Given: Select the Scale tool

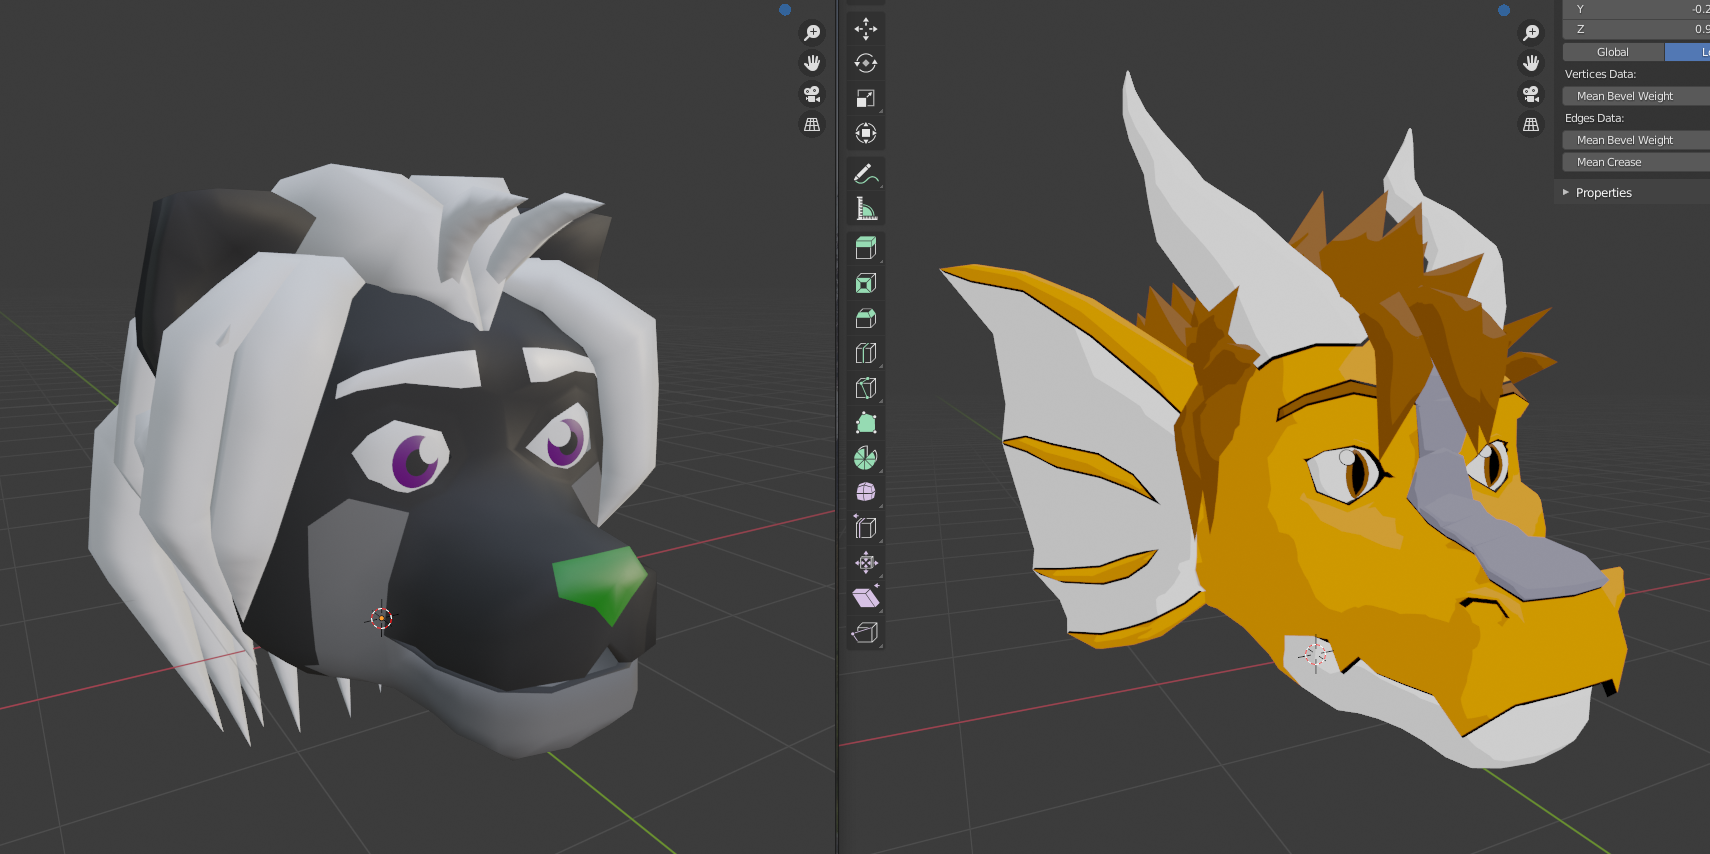Looking at the screenshot, I should point(866,98).
